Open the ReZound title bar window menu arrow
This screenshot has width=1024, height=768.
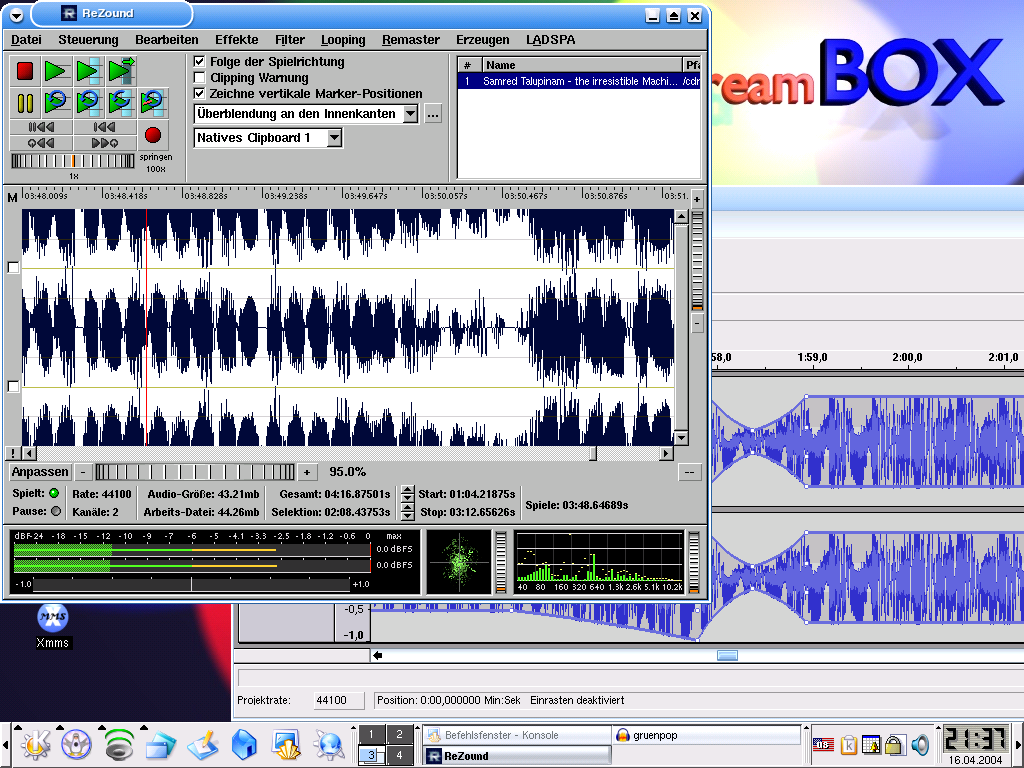16,14
